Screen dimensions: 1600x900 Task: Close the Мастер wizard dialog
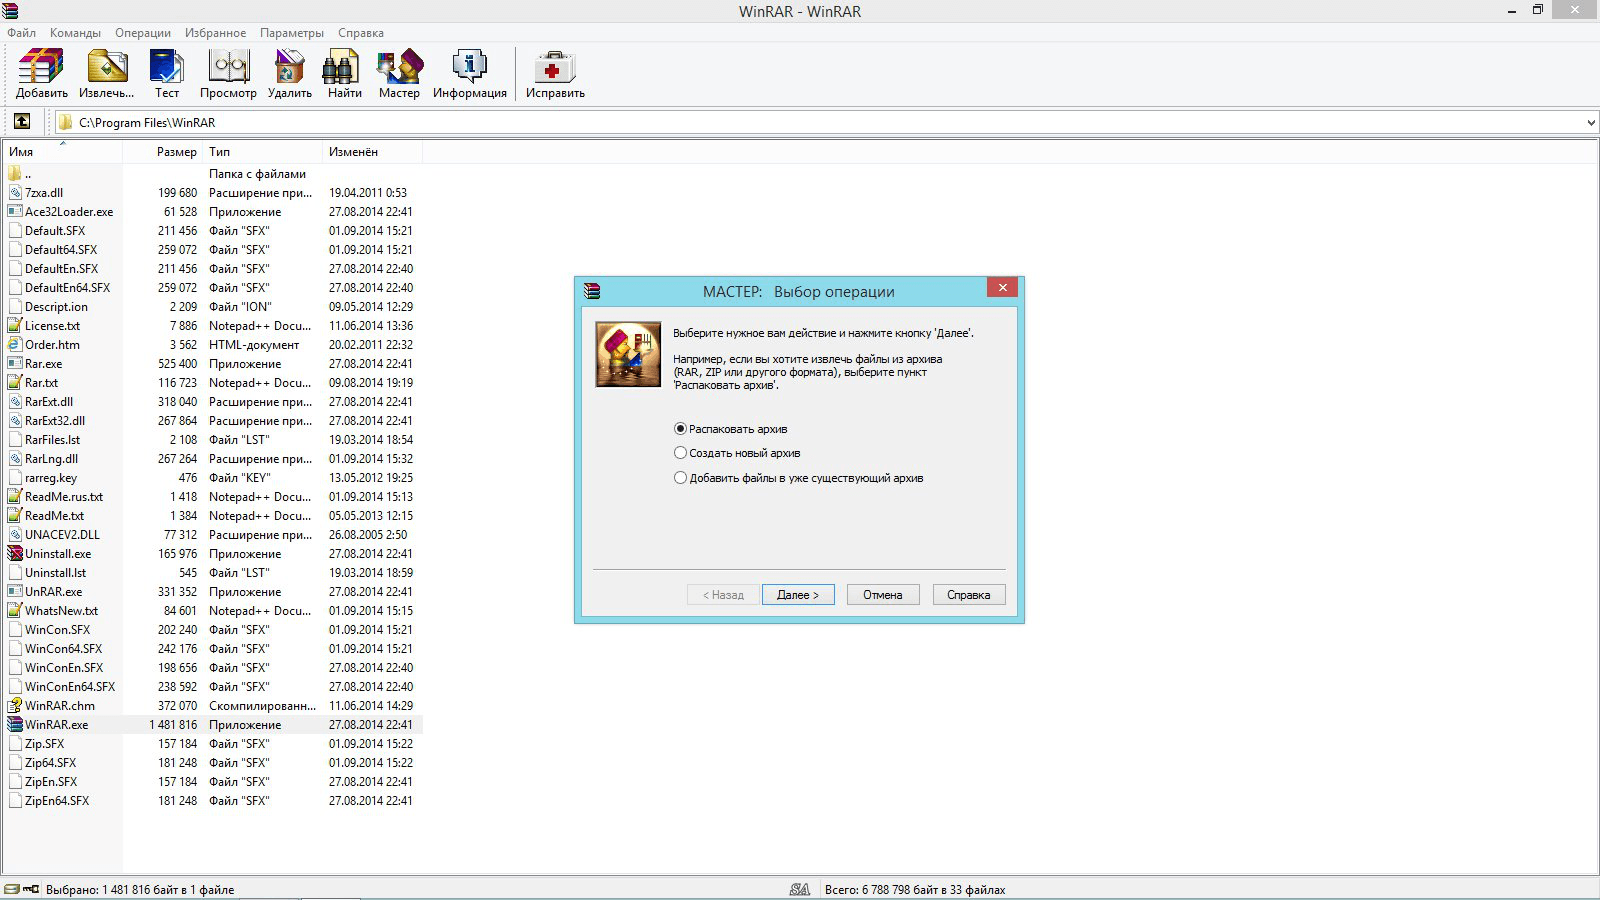tap(1002, 288)
